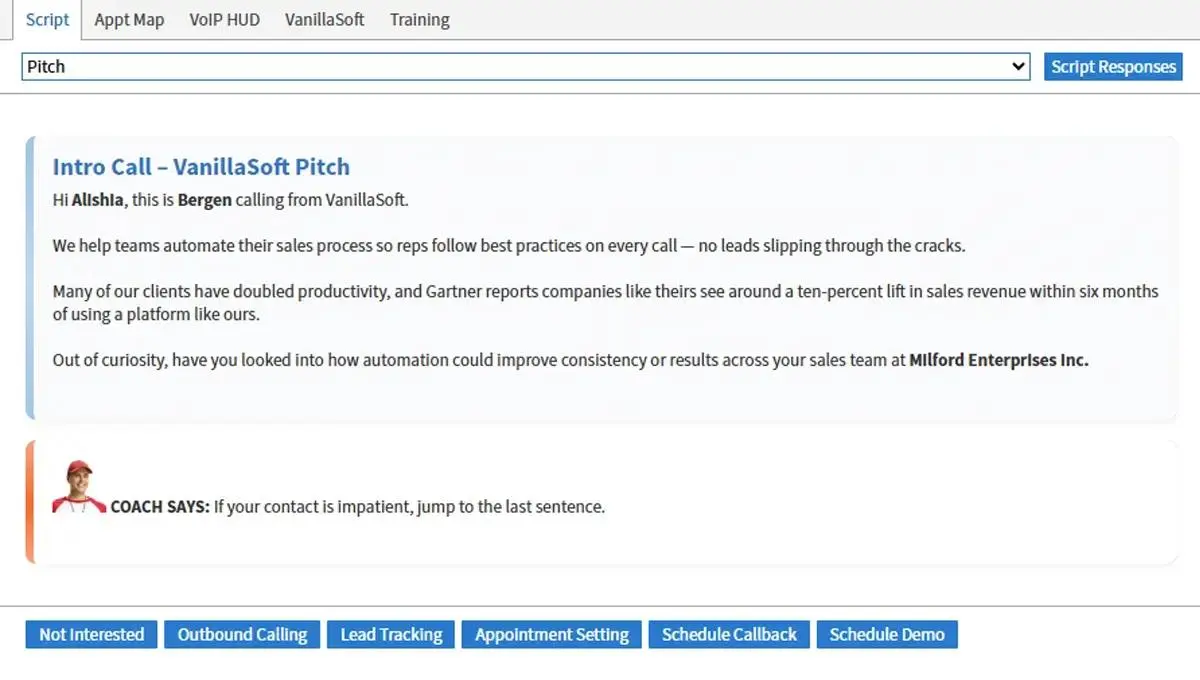Image resolution: width=1200 pixels, height=680 pixels.
Task: Click the "Out of curiosity" sentence
Action: (x=571, y=360)
